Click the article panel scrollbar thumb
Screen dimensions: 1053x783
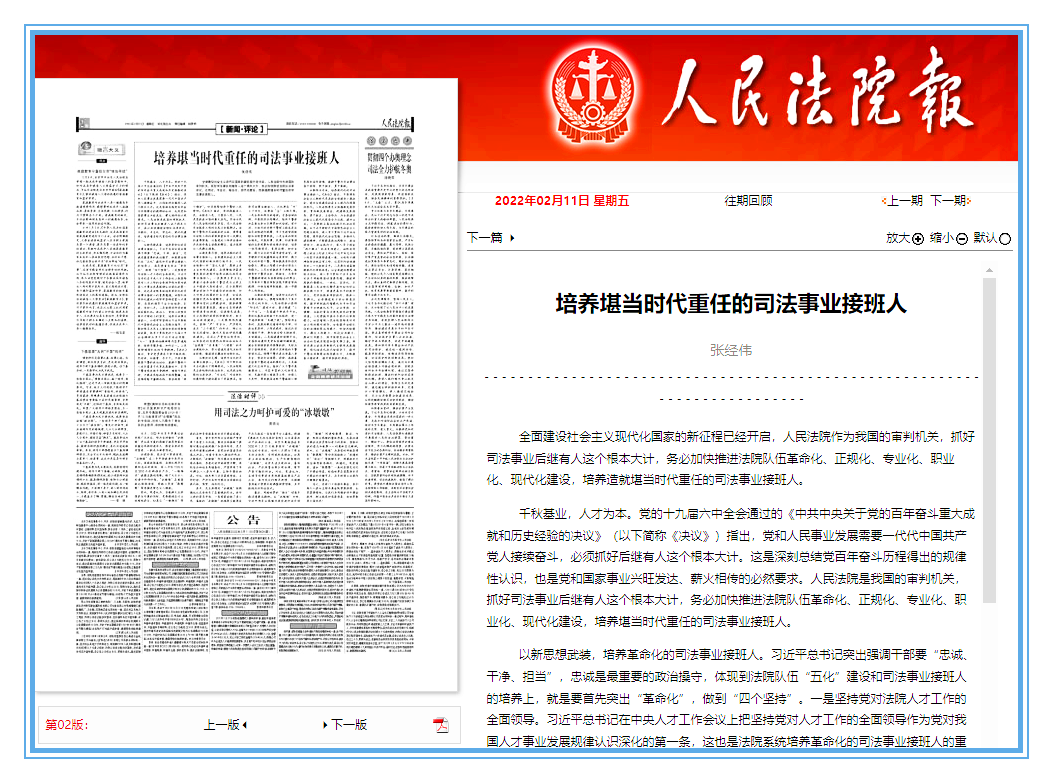click(x=989, y=440)
